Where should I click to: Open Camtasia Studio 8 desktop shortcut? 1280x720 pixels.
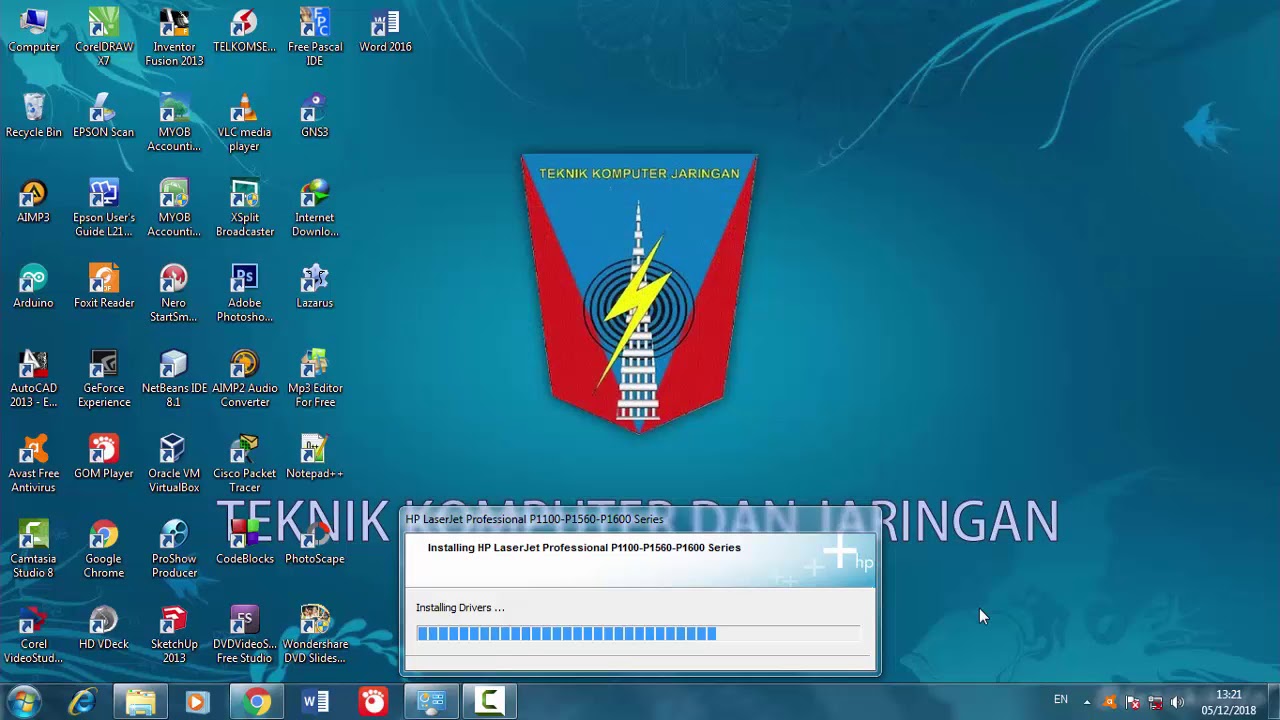33,549
